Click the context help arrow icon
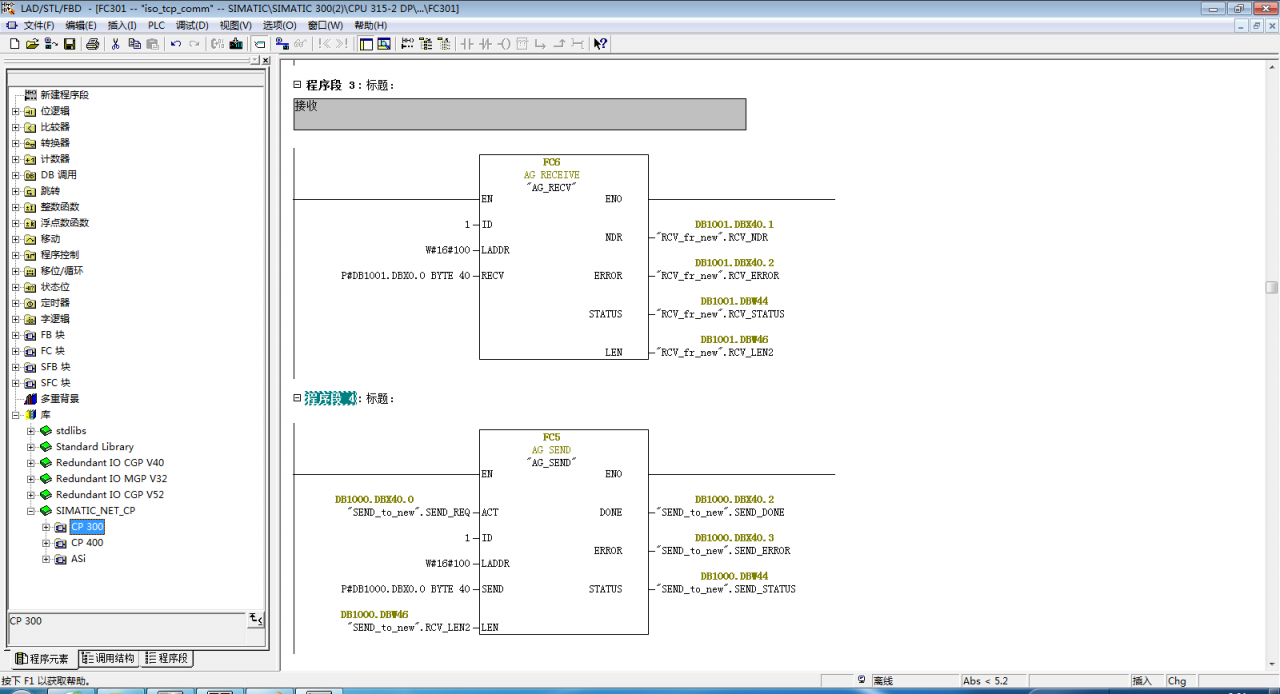The image size is (1280, 694). pyautogui.click(x=600, y=44)
